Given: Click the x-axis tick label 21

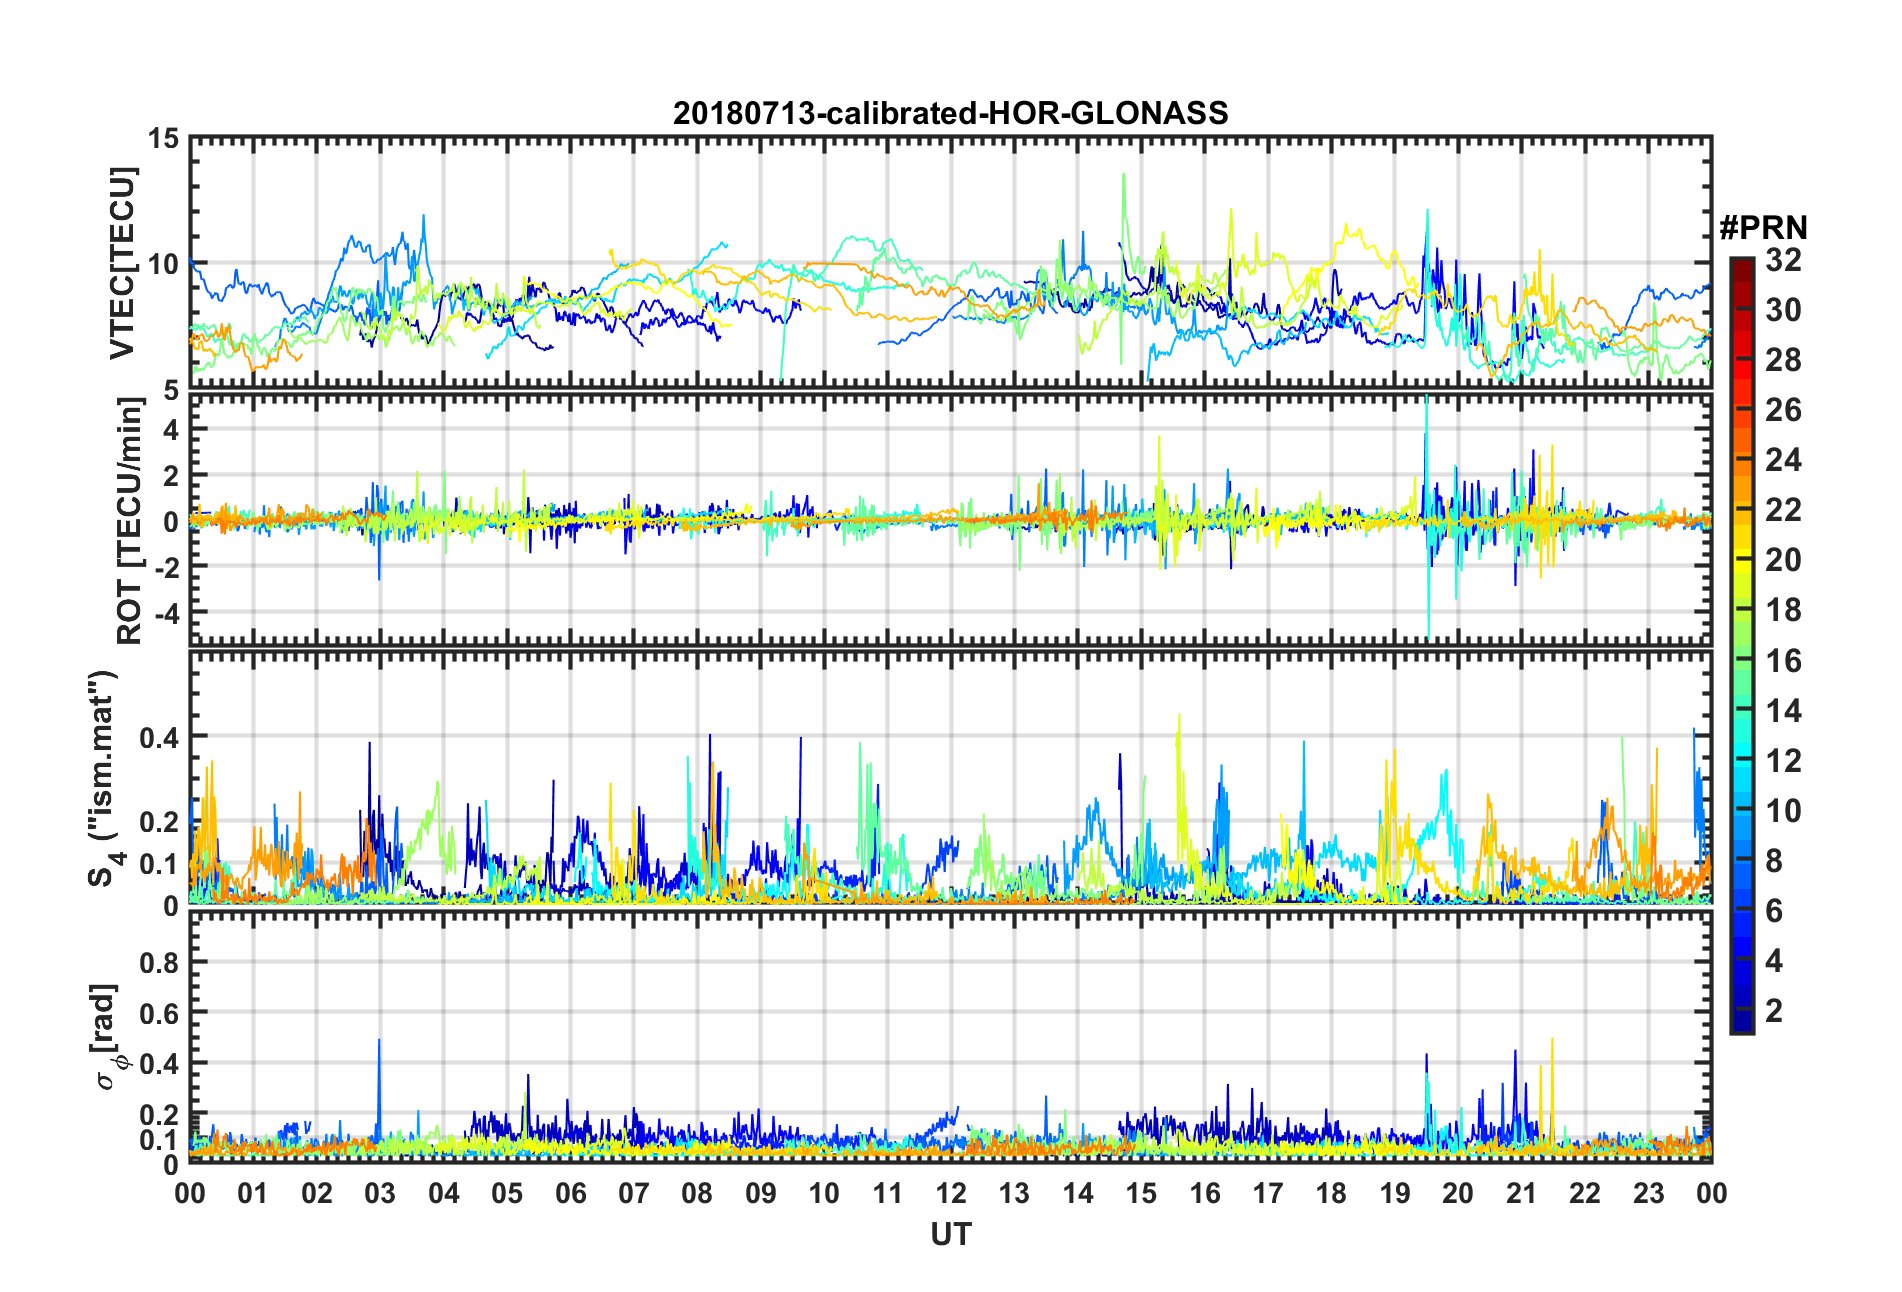Looking at the screenshot, I should pyautogui.click(x=1522, y=1194).
